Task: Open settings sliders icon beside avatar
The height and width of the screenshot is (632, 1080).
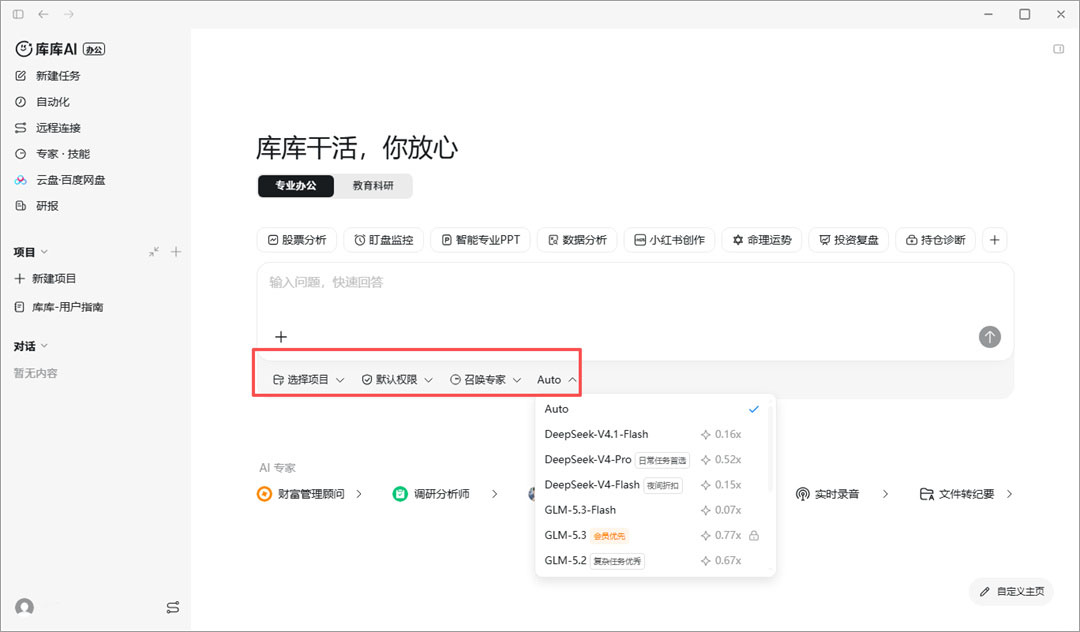Action: [173, 607]
